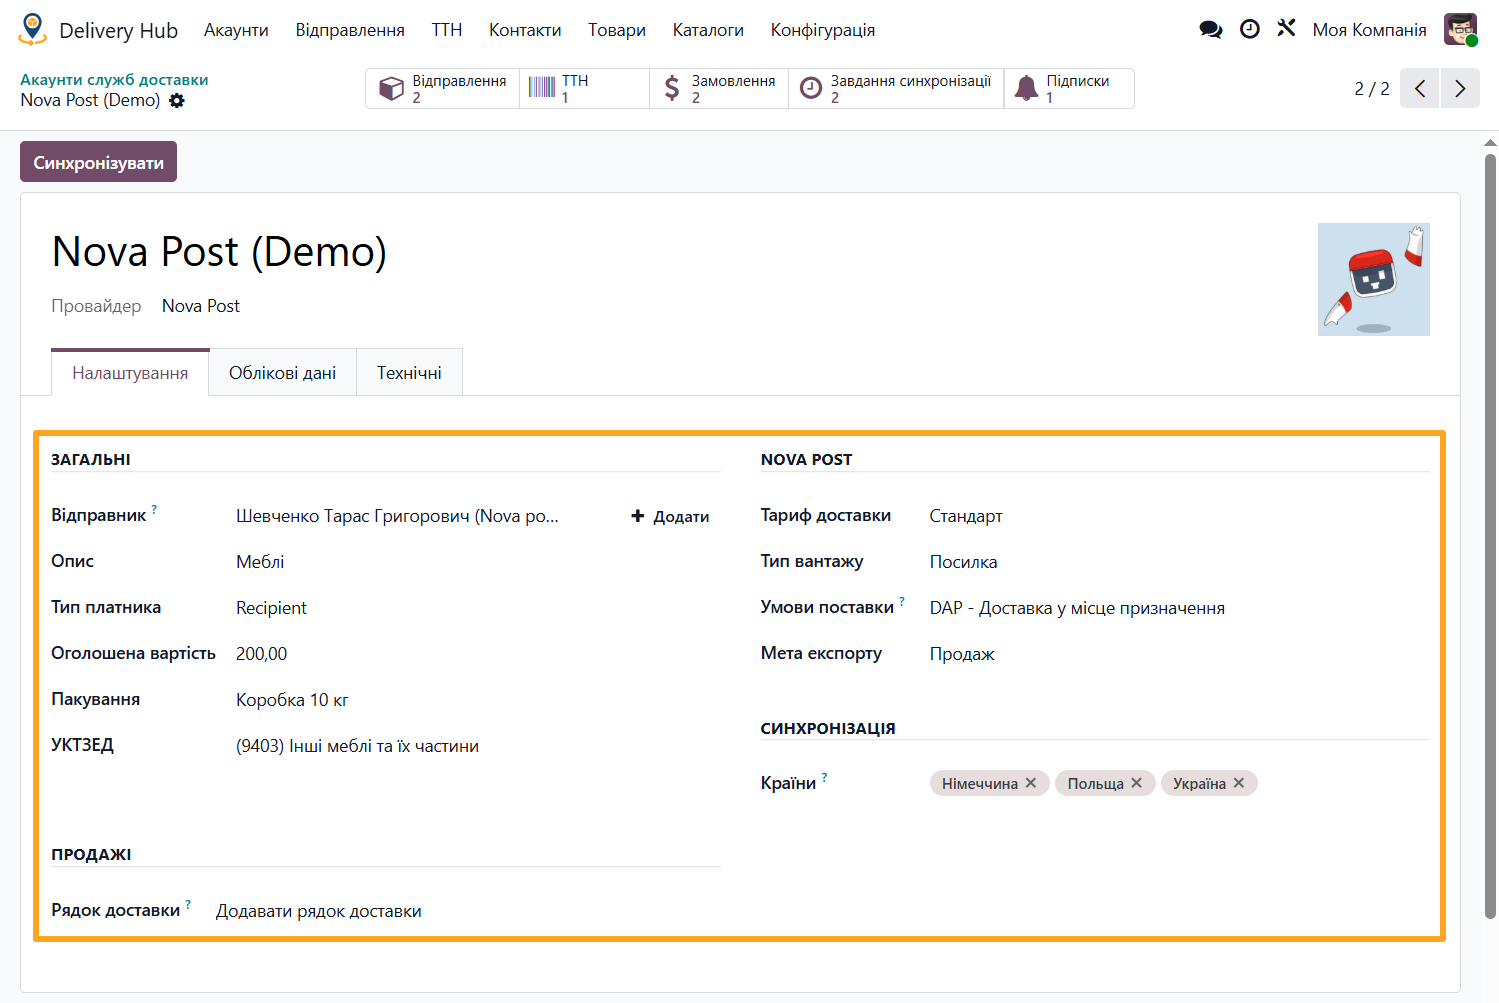Click the plus Додати button
1499x1003 pixels.
(x=670, y=516)
